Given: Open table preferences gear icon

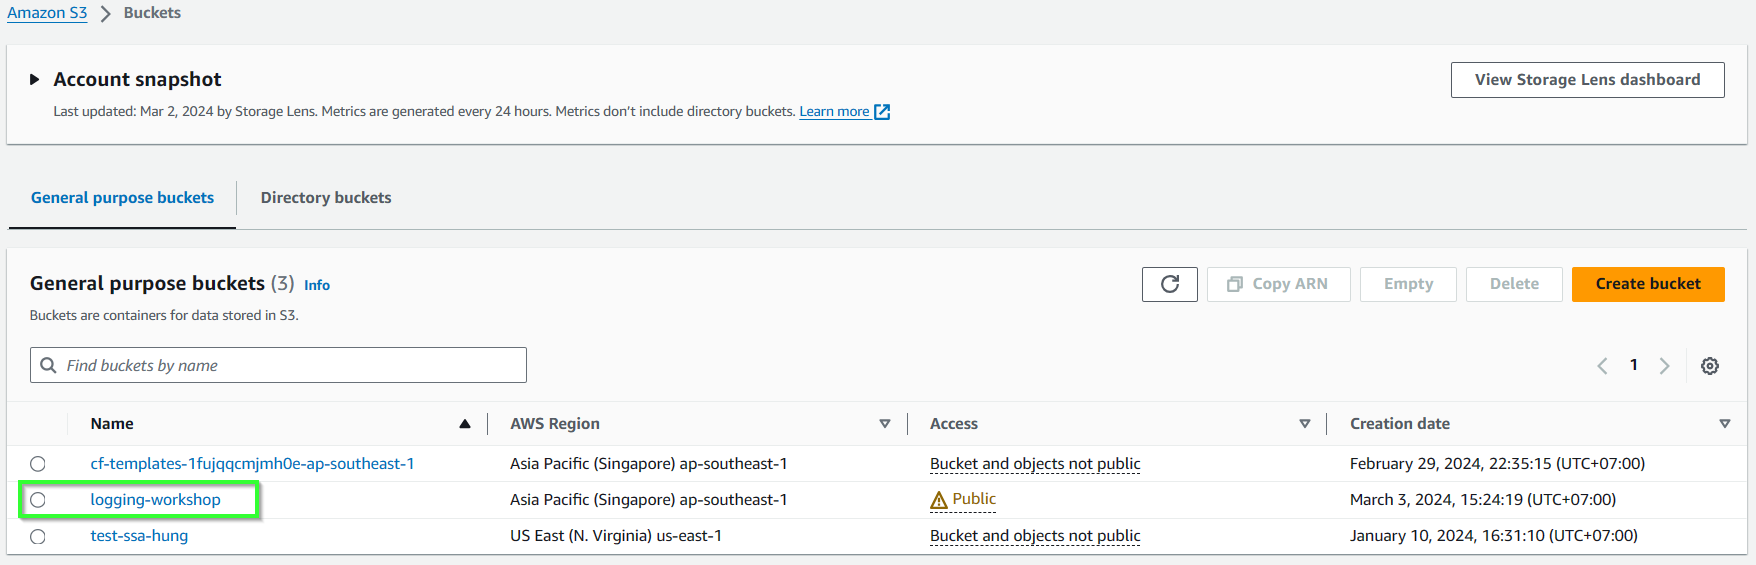Looking at the screenshot, I should coord(1710,366).
